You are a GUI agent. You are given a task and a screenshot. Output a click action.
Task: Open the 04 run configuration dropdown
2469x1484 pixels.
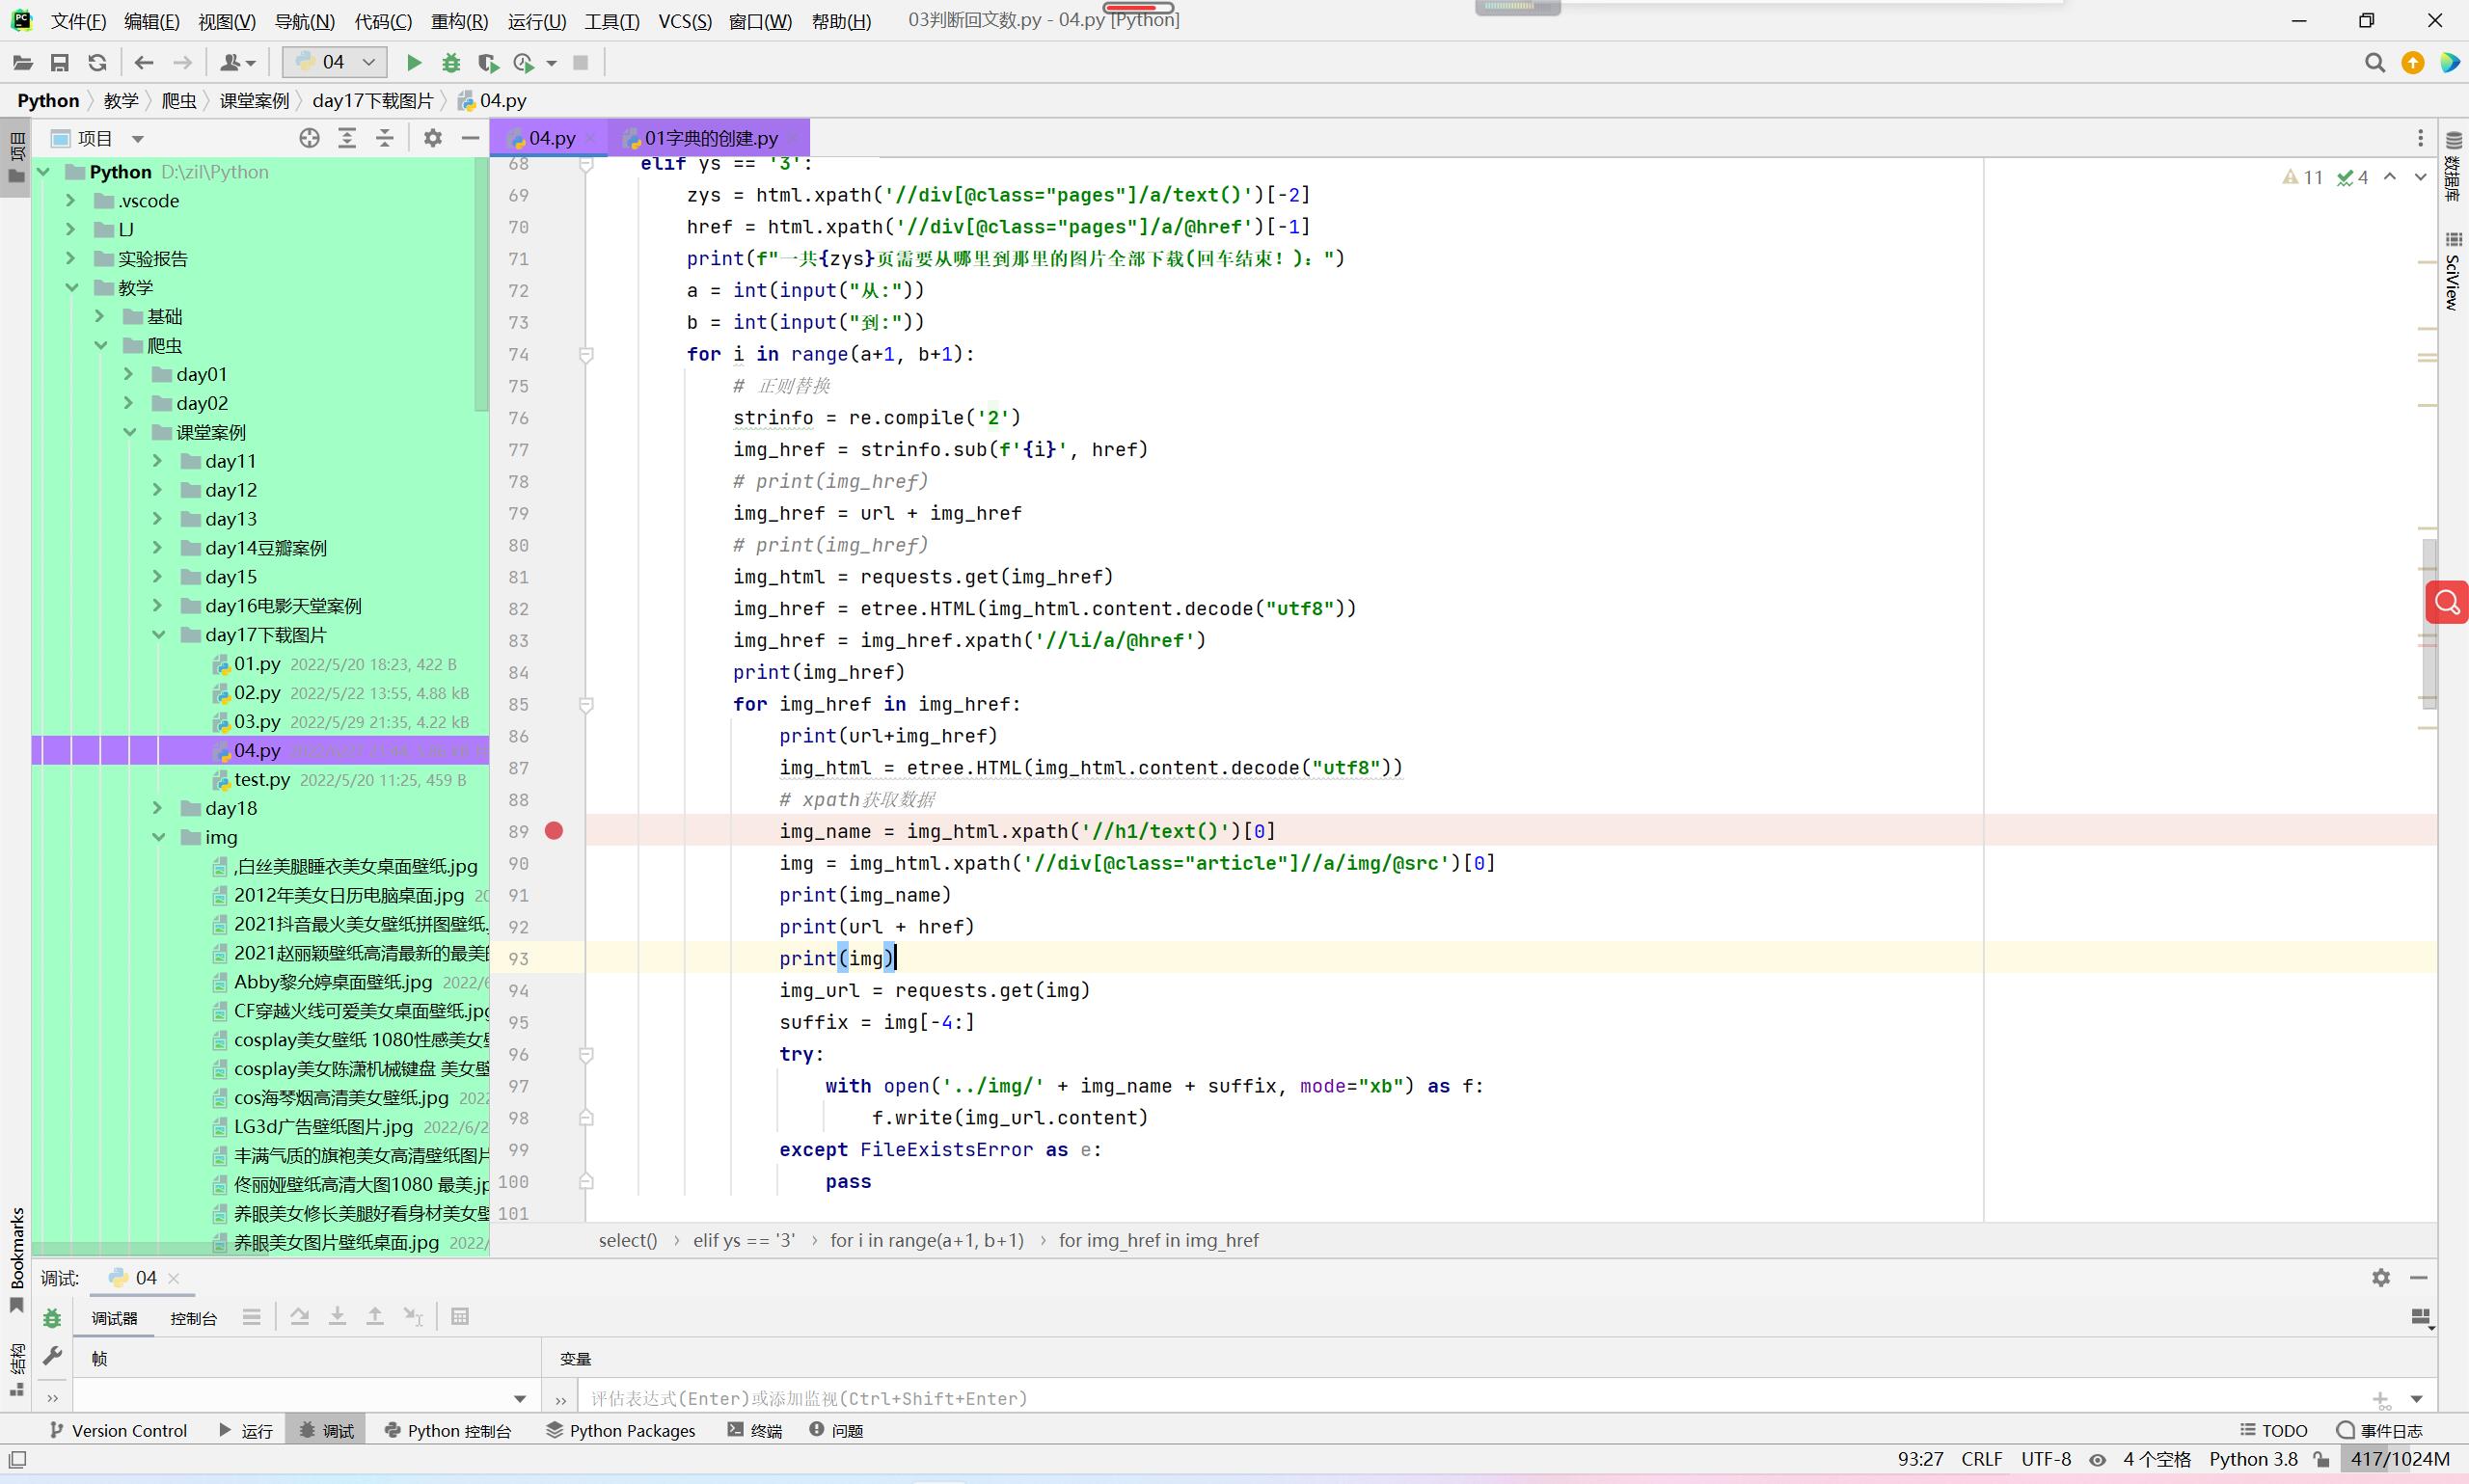(334, 62)
